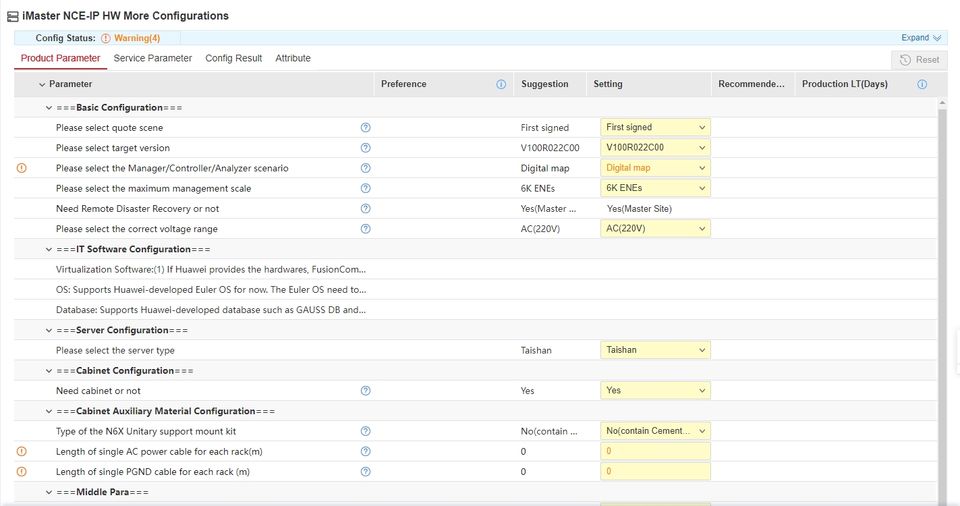Open the voltage range AC(220V) dropdown
The width and height of the screenshot is (960, 506).
coord(655,228)
